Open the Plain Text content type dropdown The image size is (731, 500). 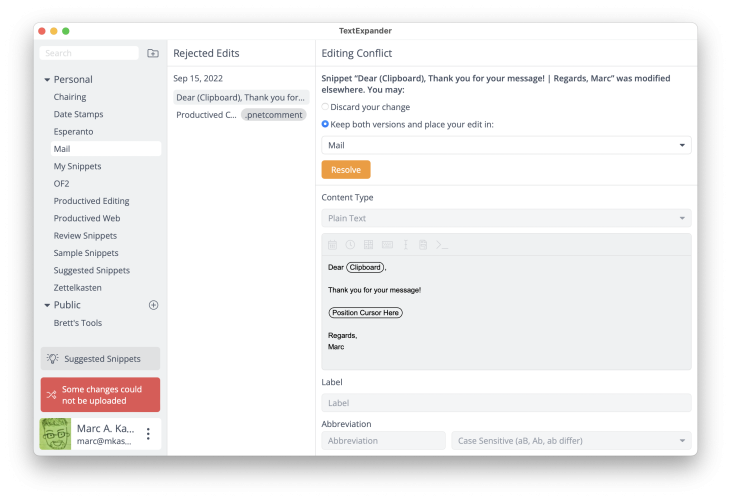pos(506,218)
